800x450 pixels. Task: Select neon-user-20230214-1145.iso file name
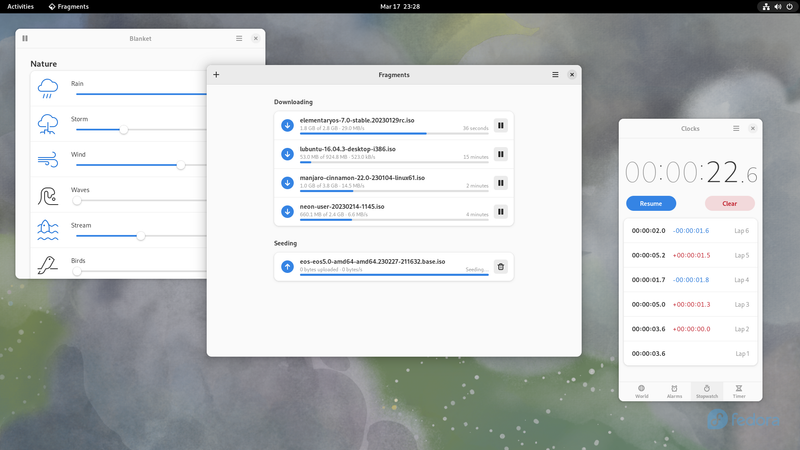342,207
